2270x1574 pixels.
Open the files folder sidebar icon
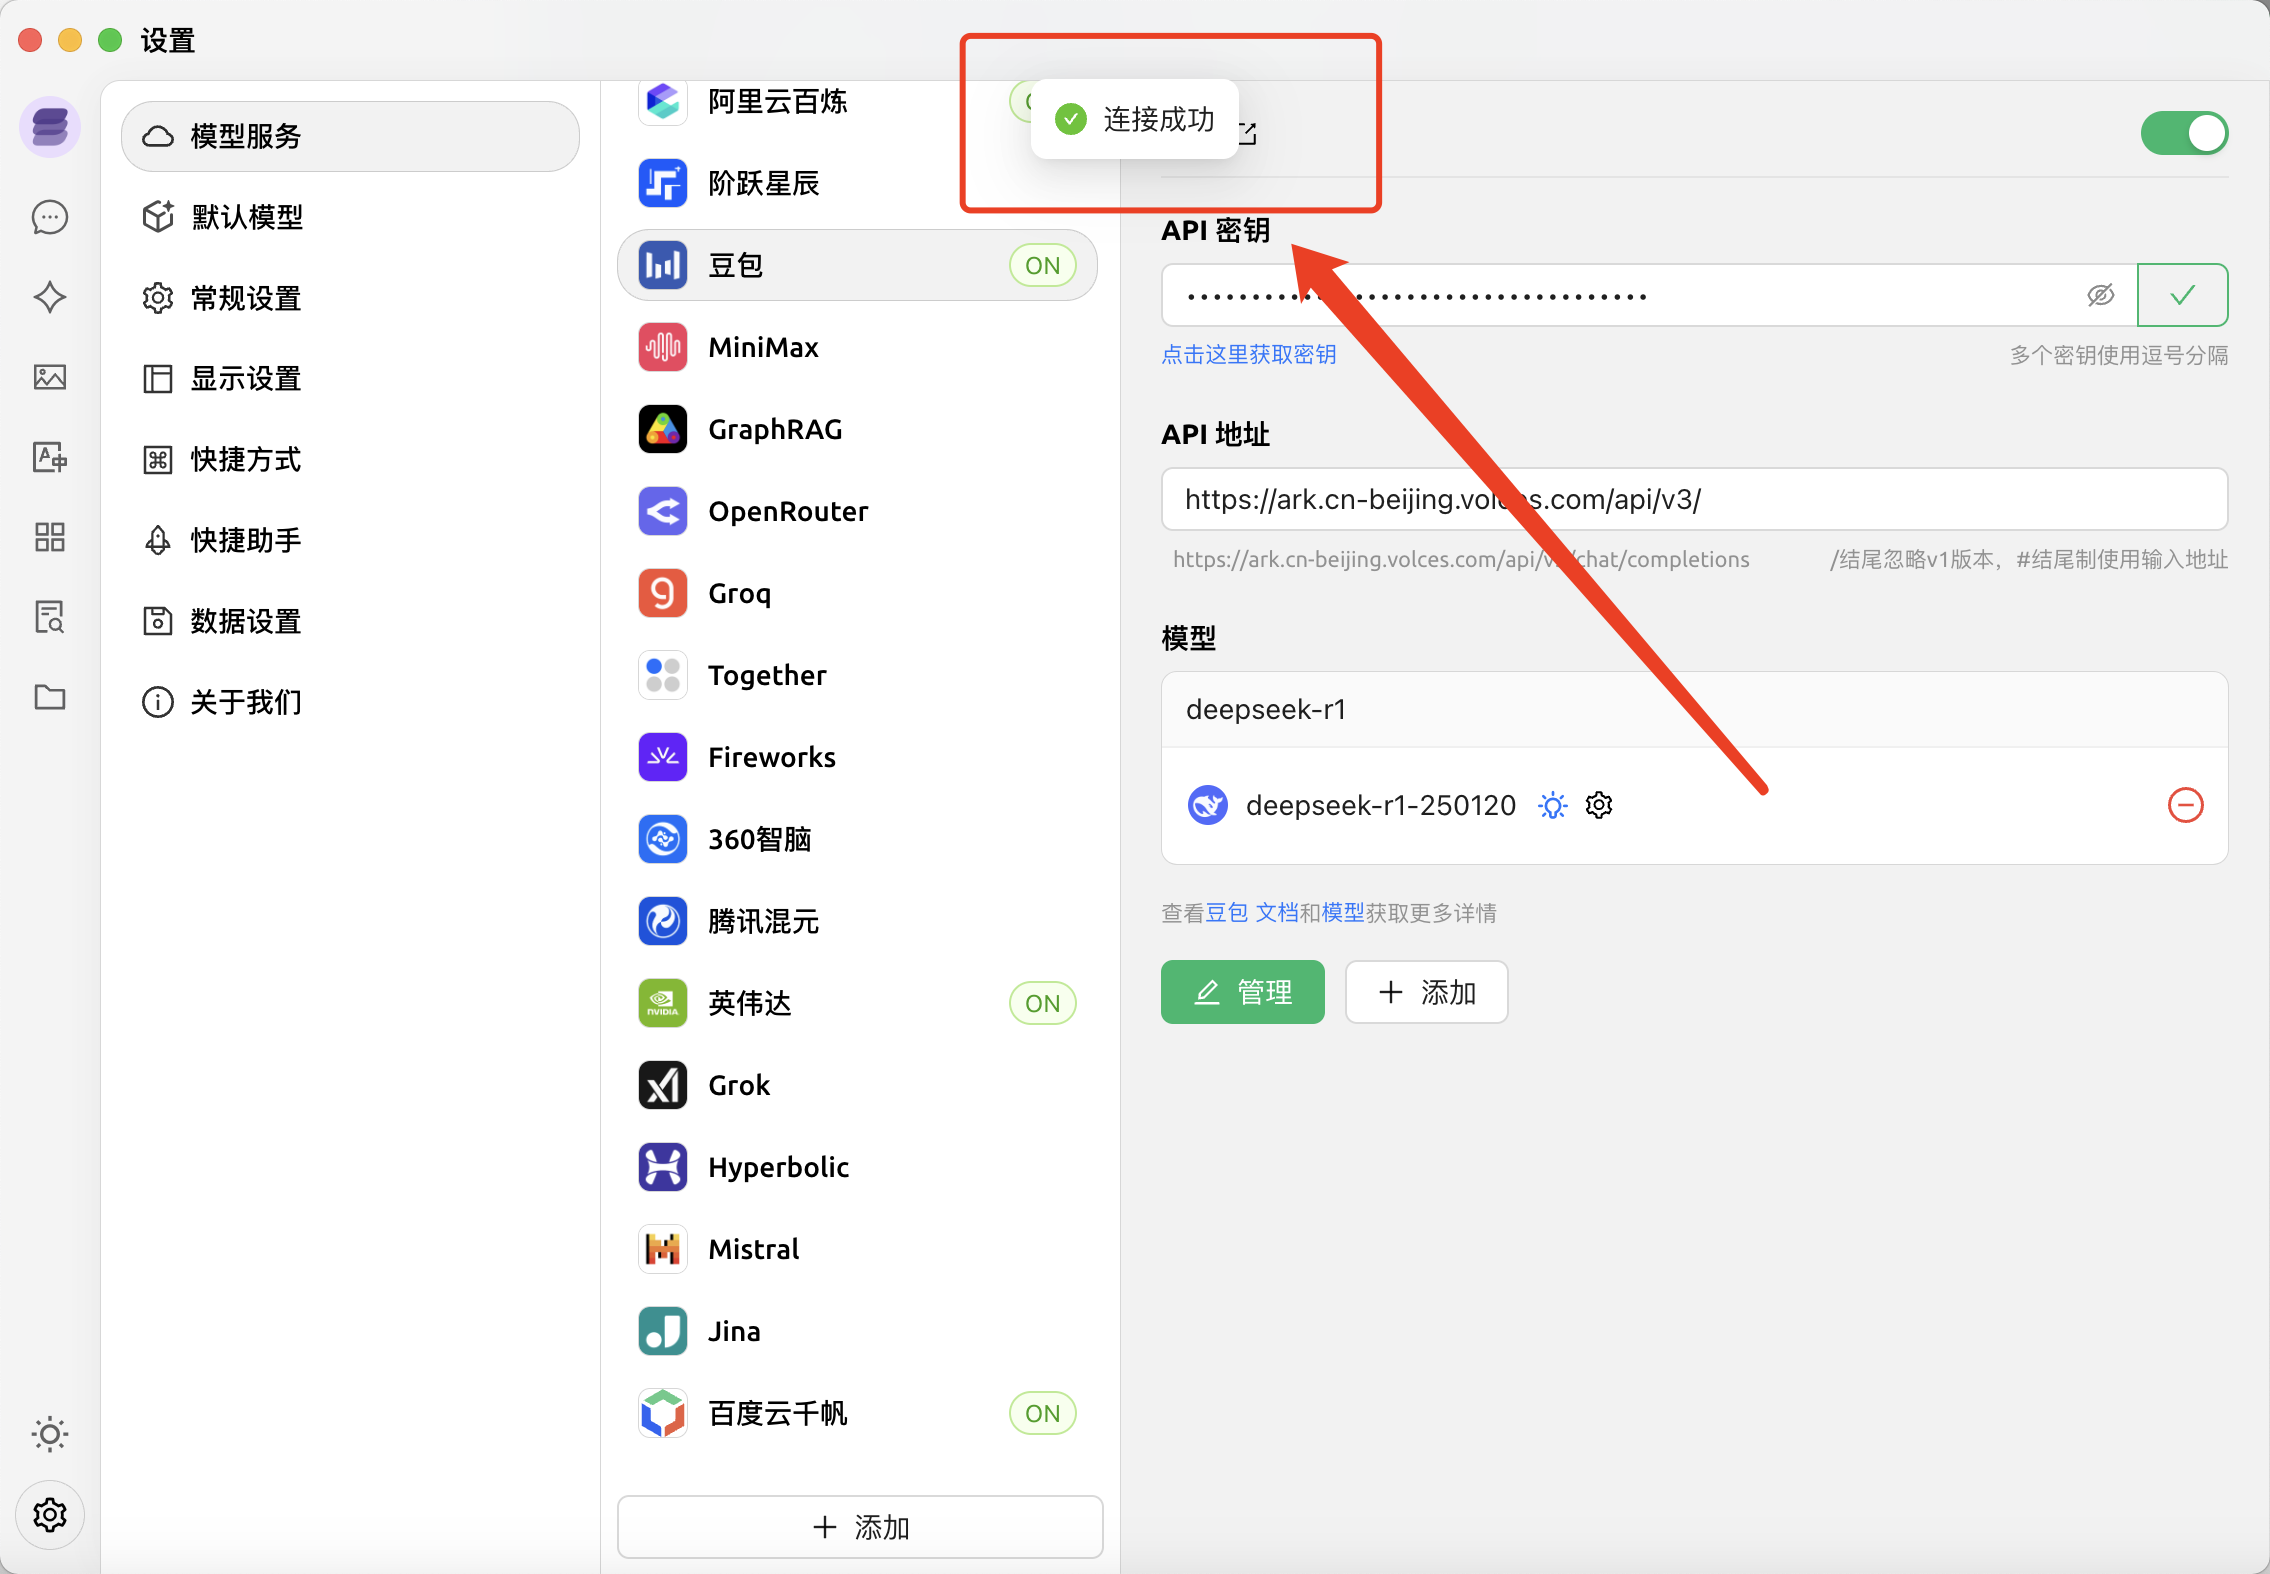pos(50,697)
